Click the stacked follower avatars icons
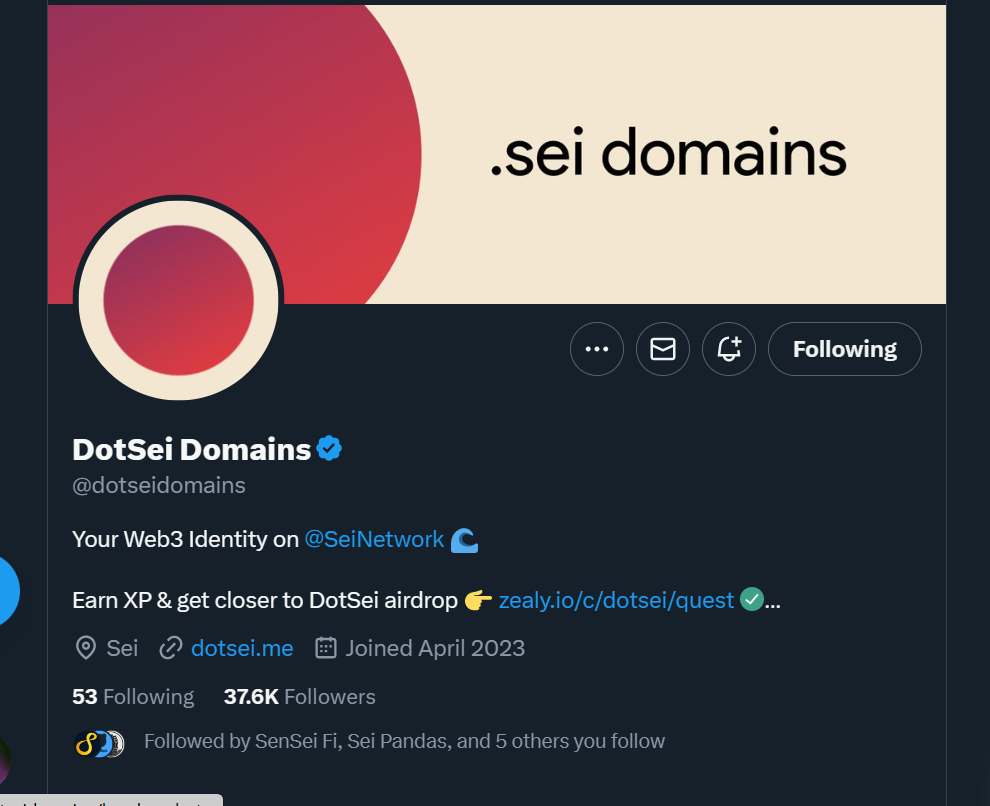 tap(99, 743)
